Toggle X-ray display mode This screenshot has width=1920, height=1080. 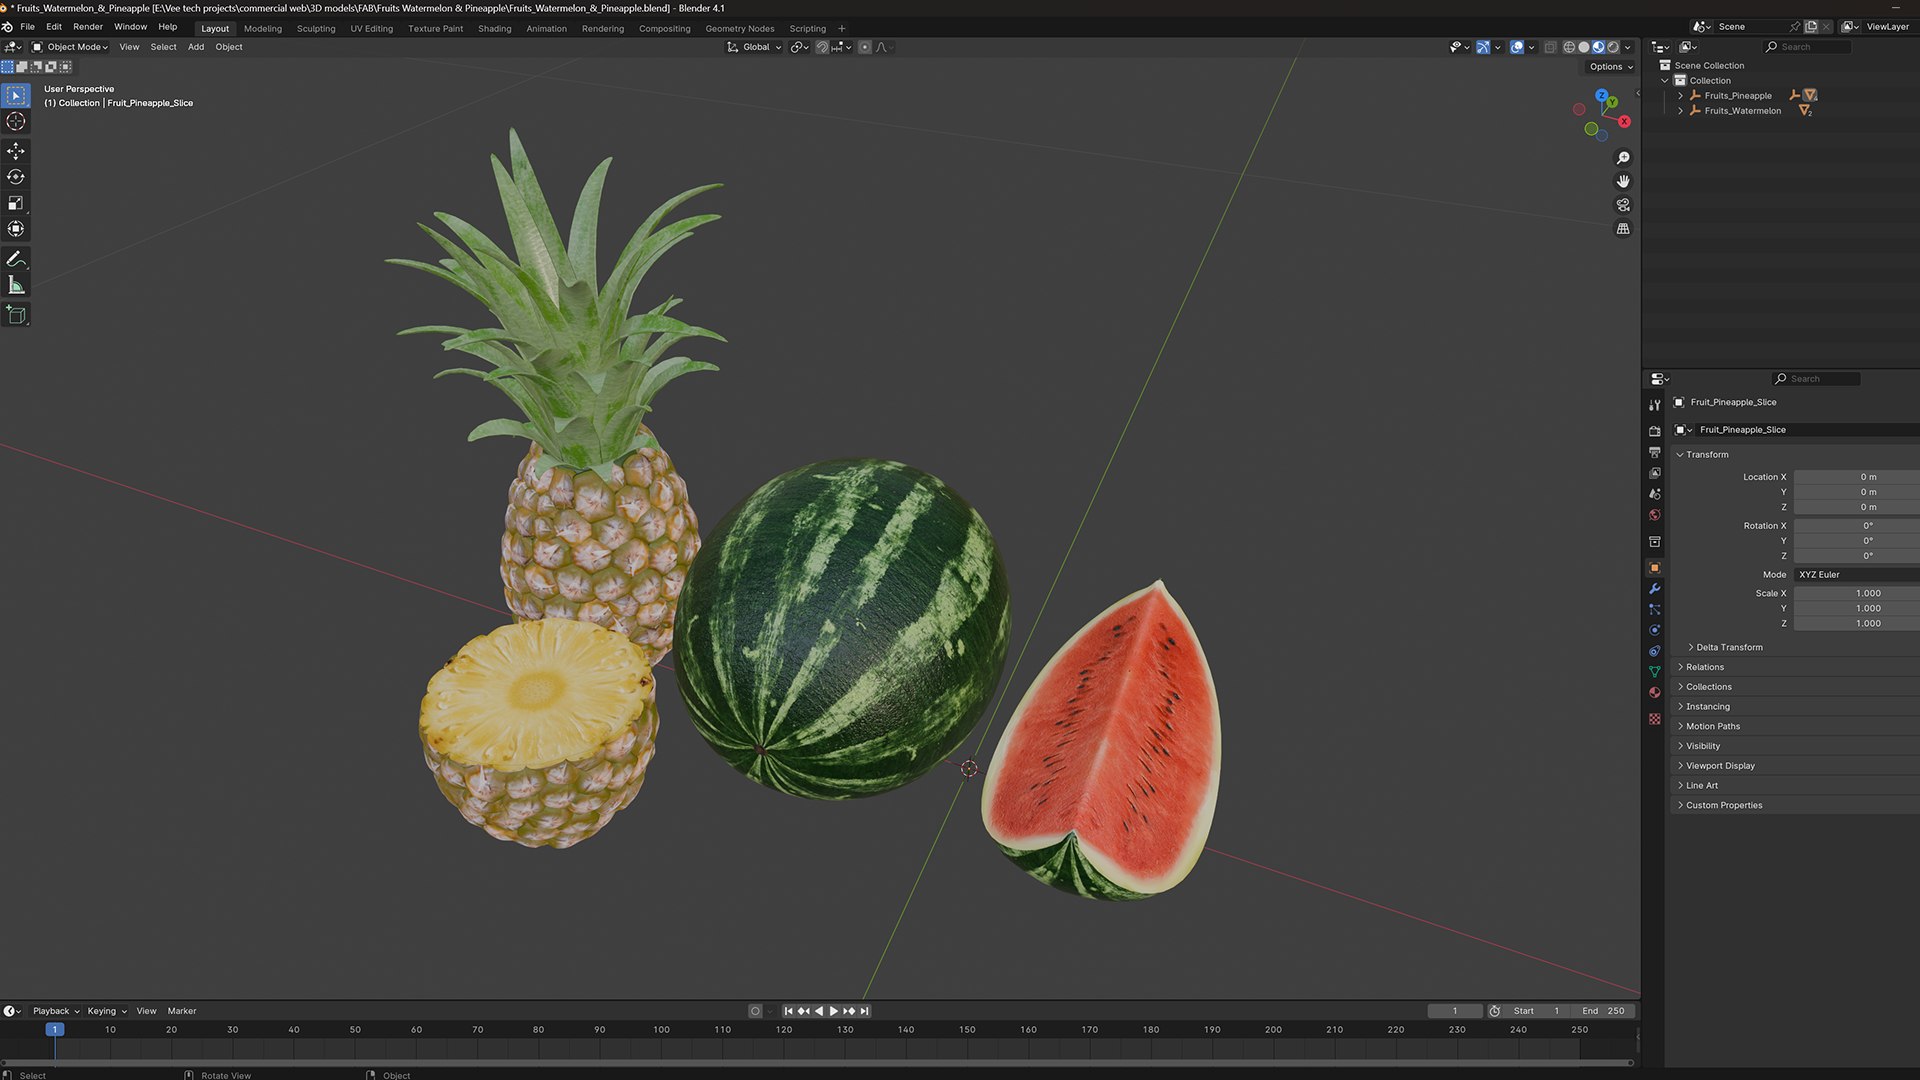1550,47
